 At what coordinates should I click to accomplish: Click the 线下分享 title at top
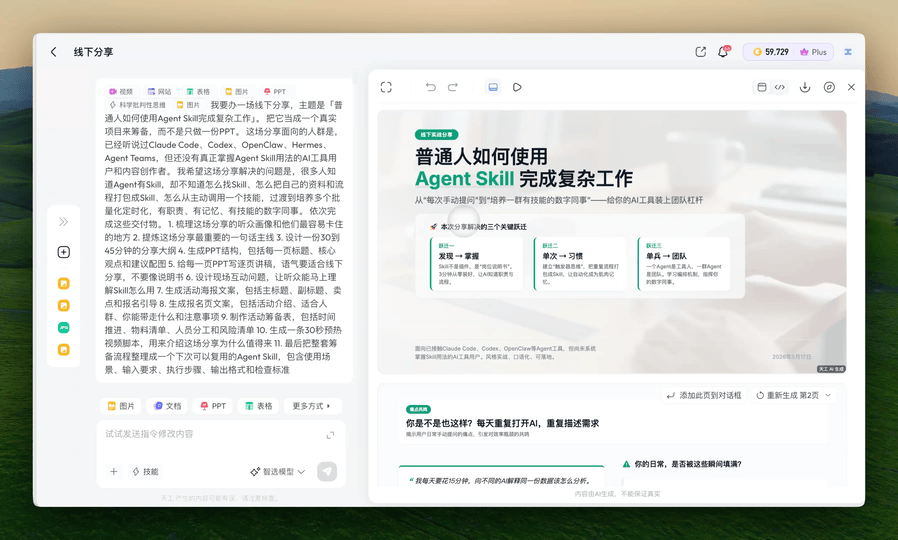(x=93, y=52)
